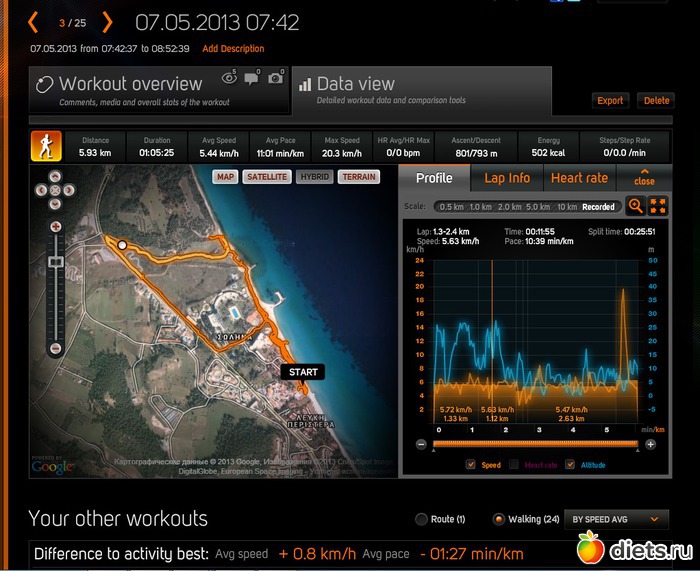700x571 pixels.
Task: Go to previous workout with left arrow
Action: point(33,22)
